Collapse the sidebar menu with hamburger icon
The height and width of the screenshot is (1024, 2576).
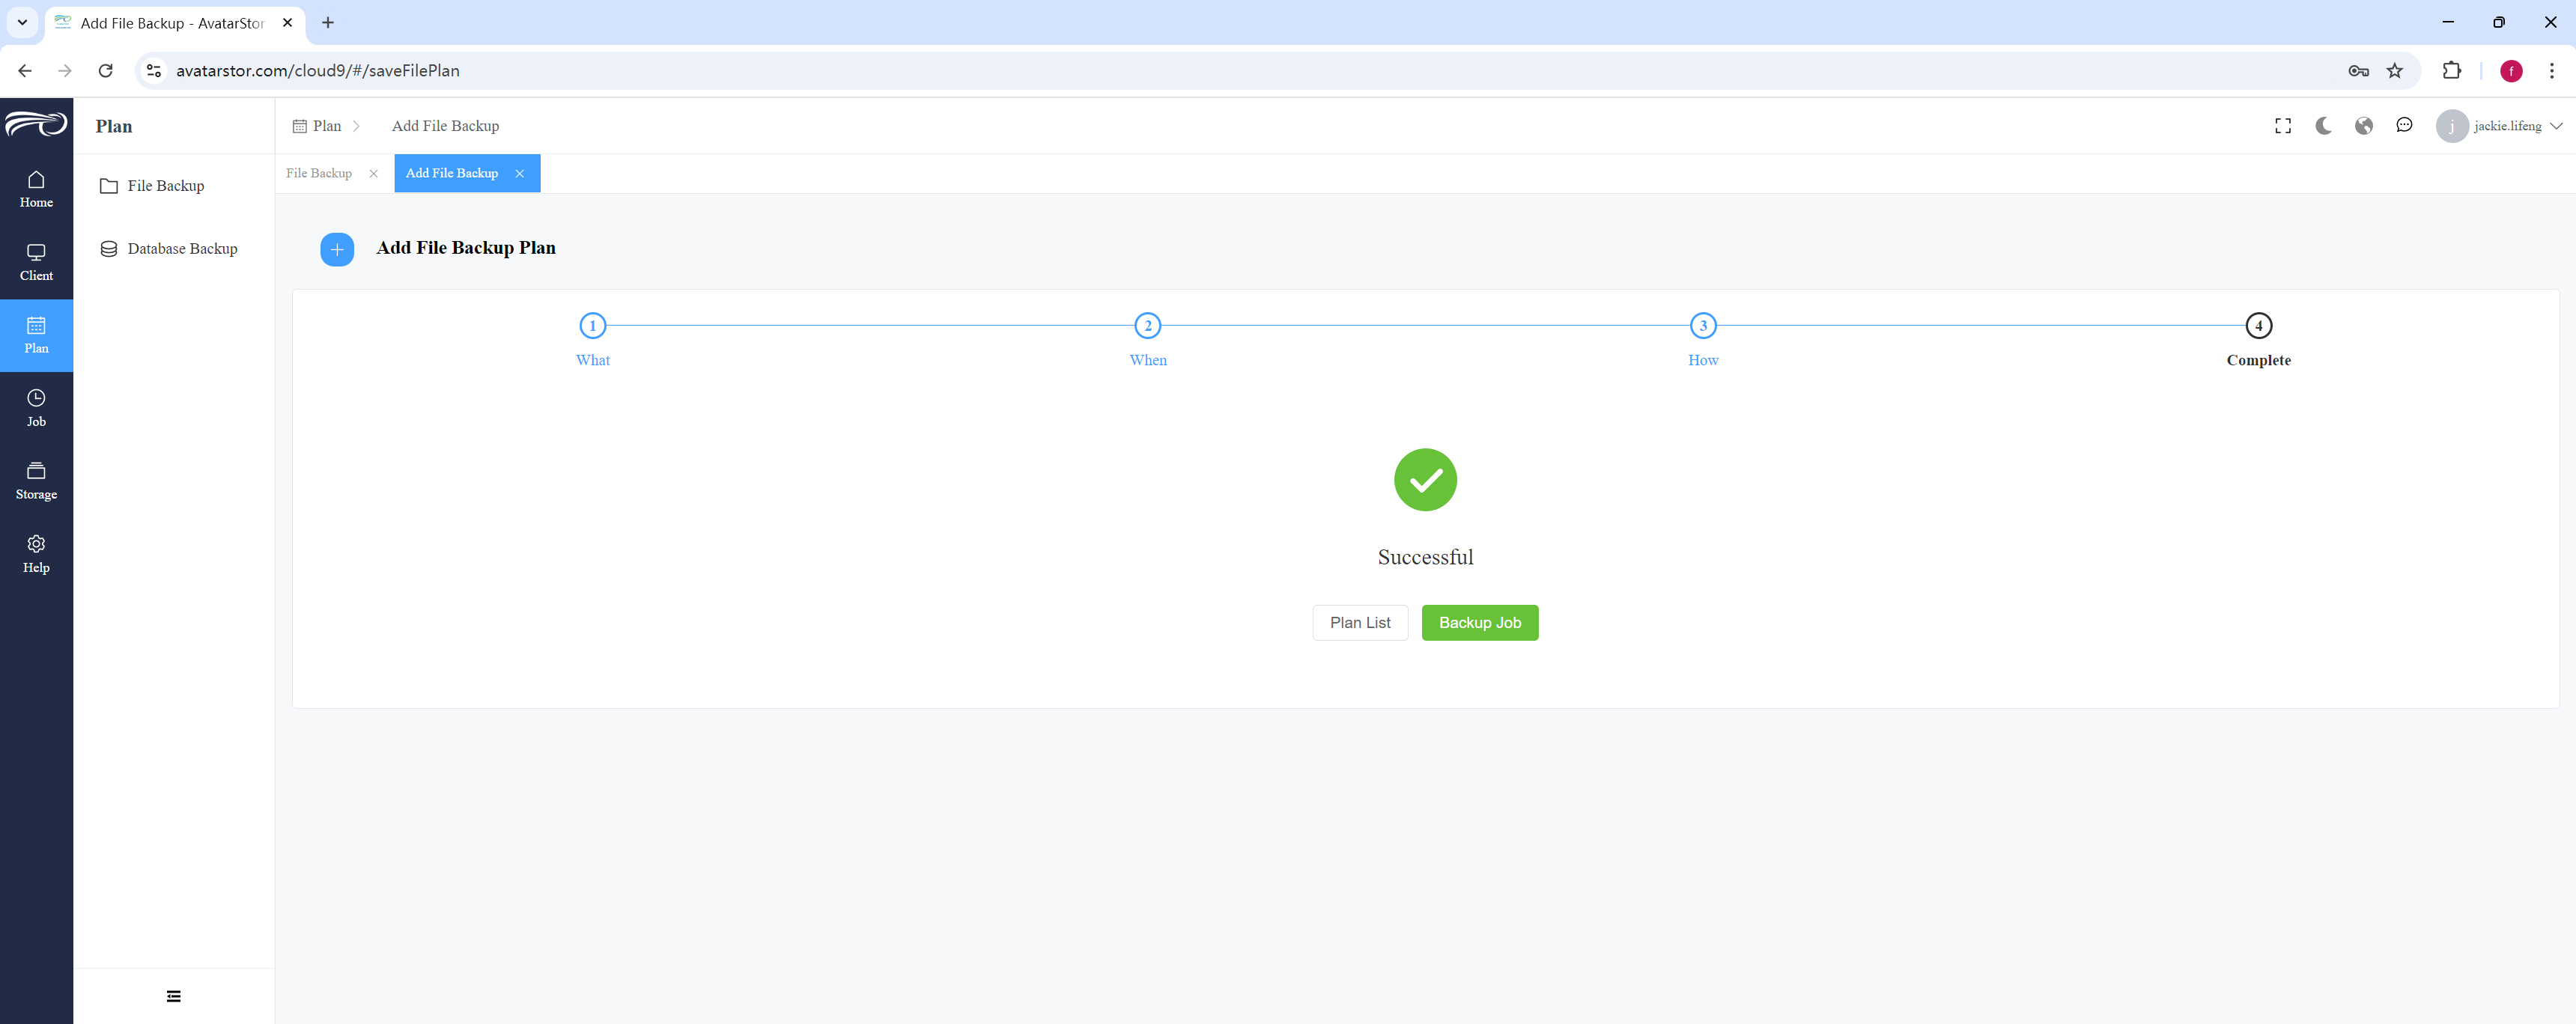pyautogui.click(x=174, y=996)
